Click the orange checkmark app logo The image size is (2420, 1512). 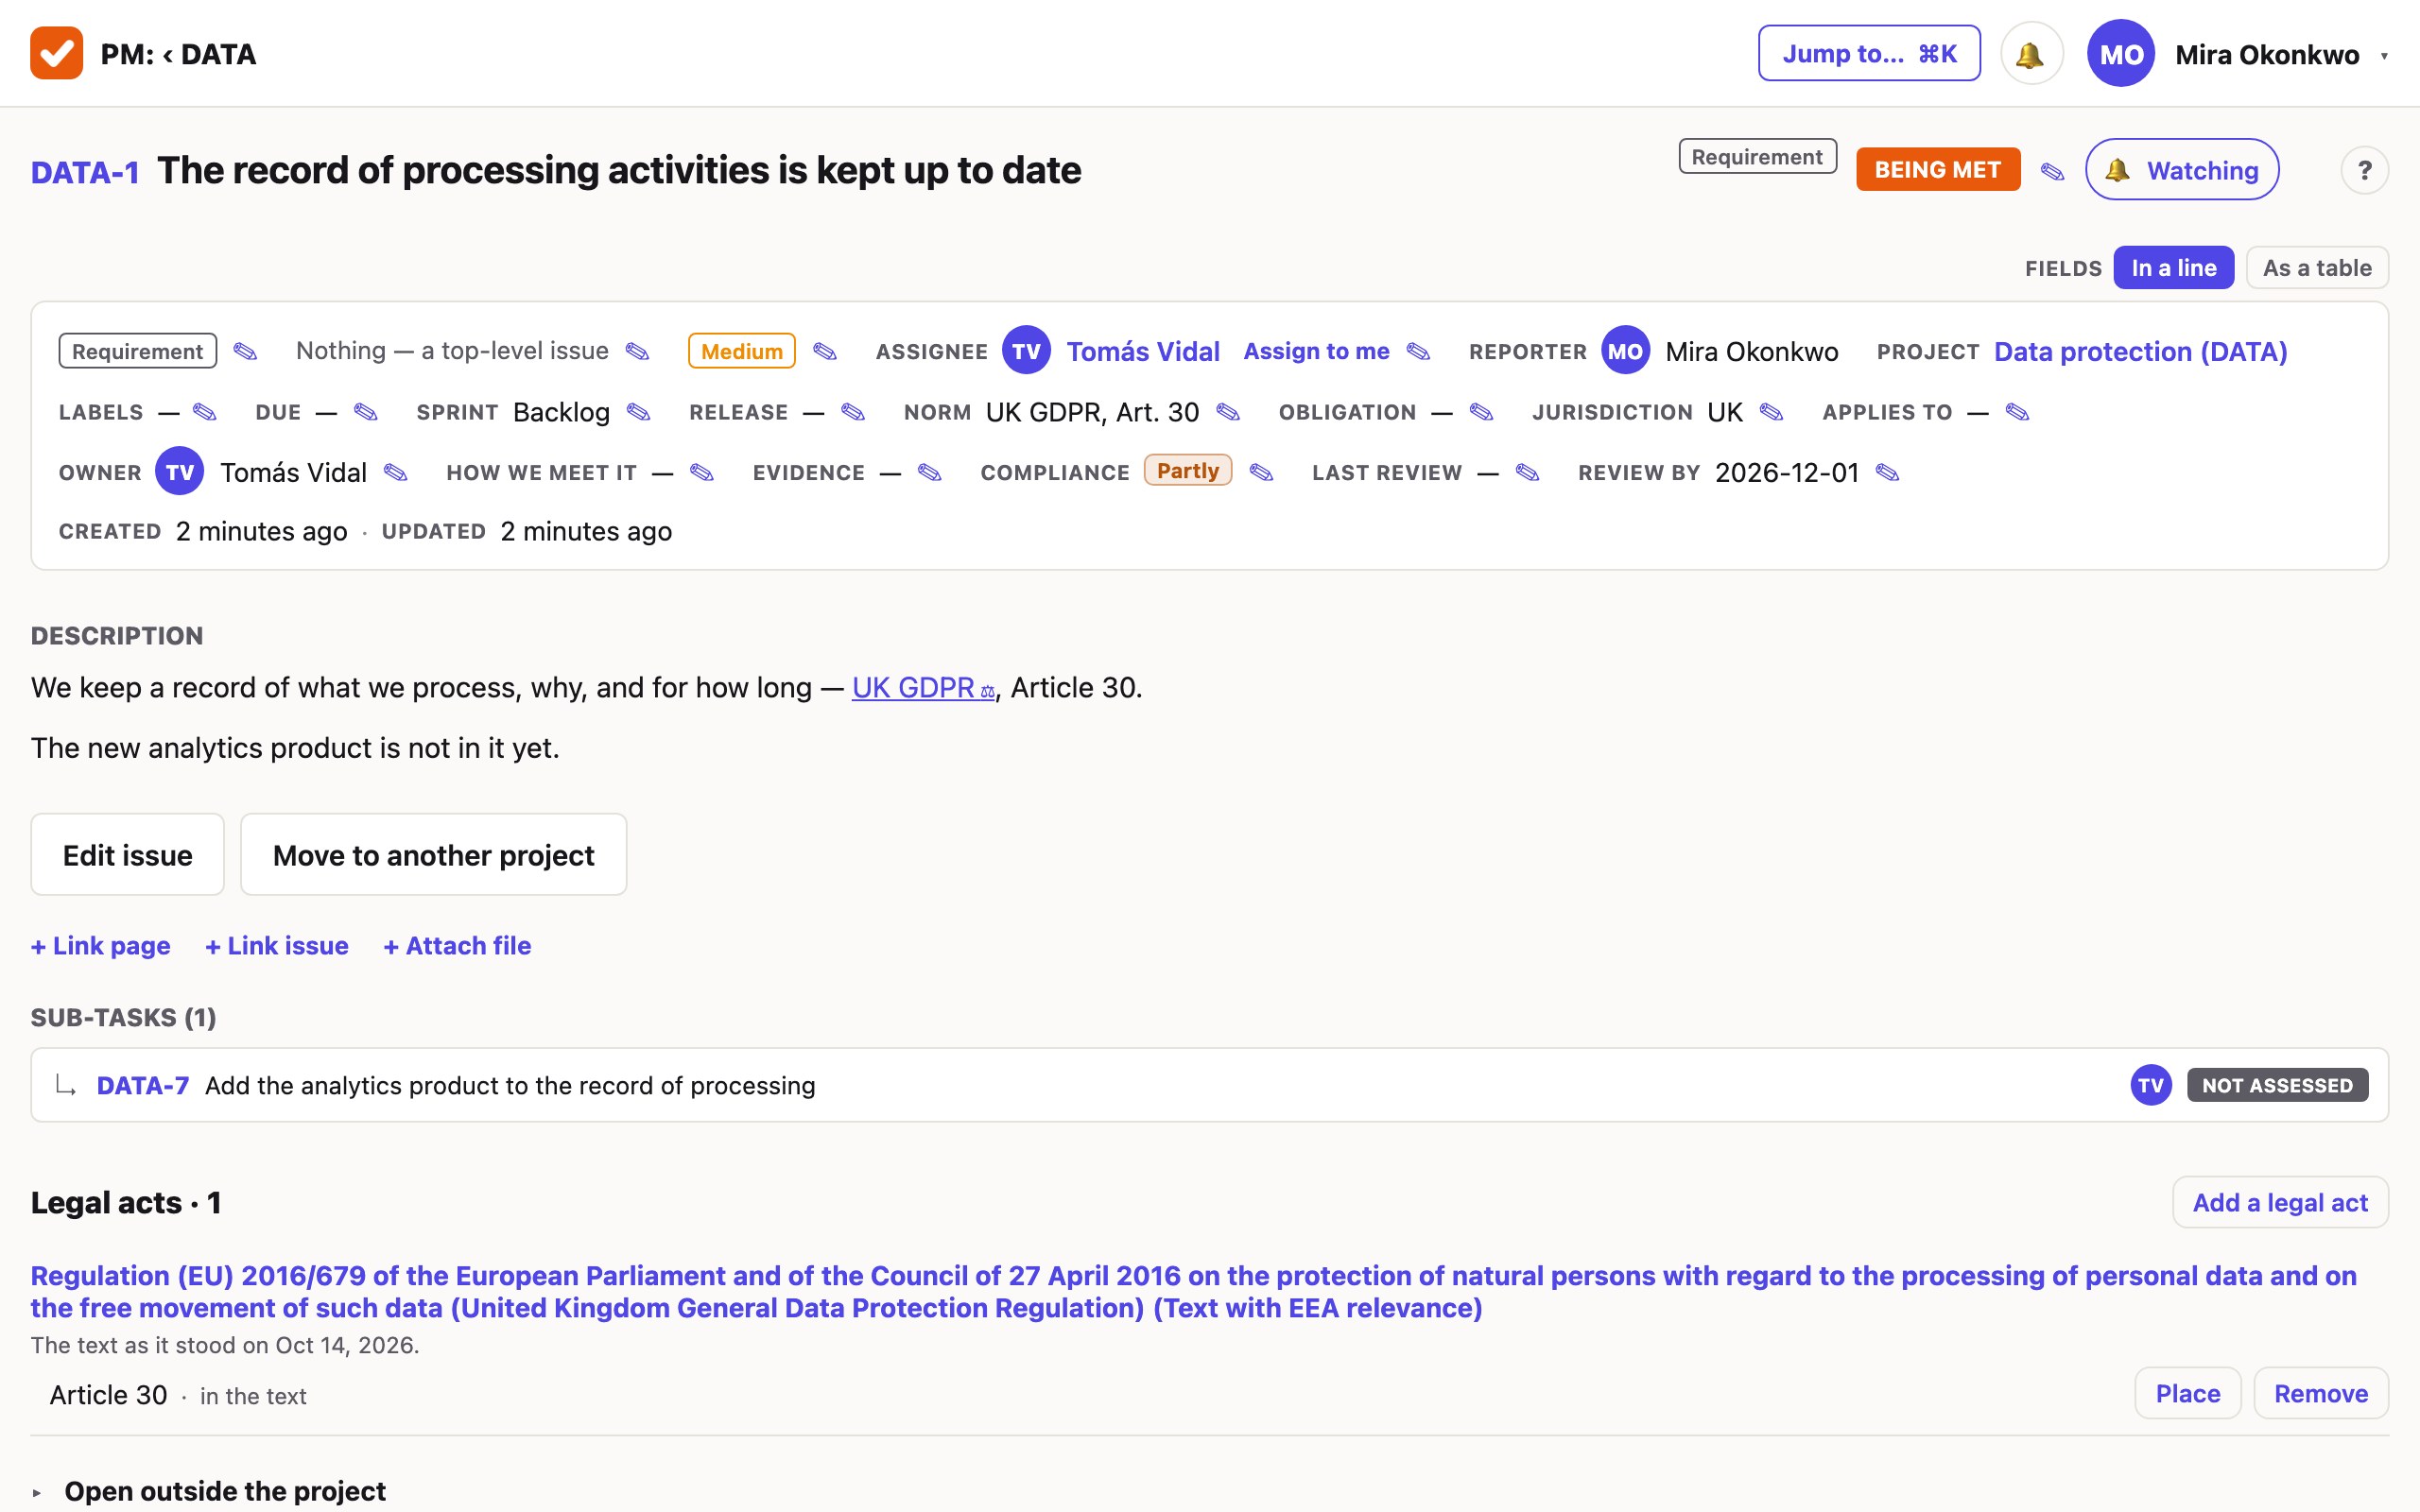coord(56,53)
